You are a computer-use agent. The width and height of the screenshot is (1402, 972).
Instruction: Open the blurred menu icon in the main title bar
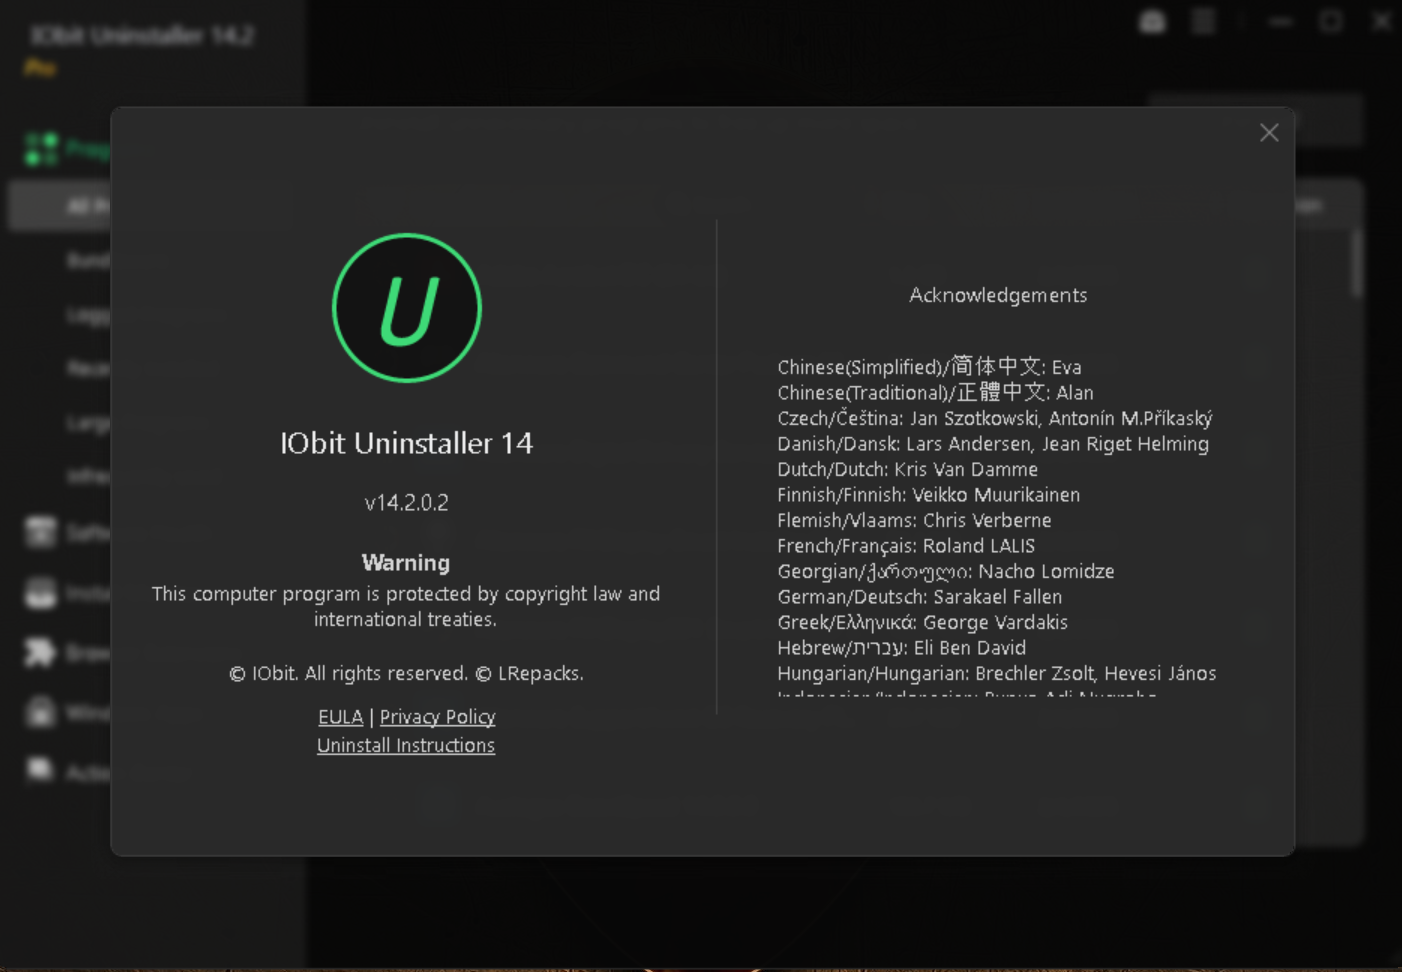click(1204, 21)
